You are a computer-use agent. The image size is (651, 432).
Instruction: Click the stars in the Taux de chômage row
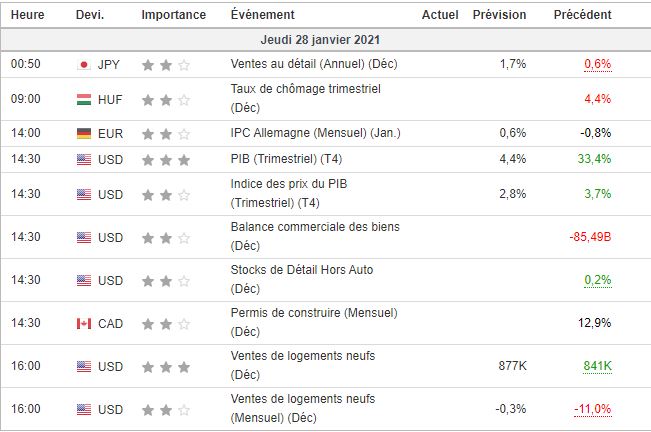pyautogui.click(x=170, y=99)
